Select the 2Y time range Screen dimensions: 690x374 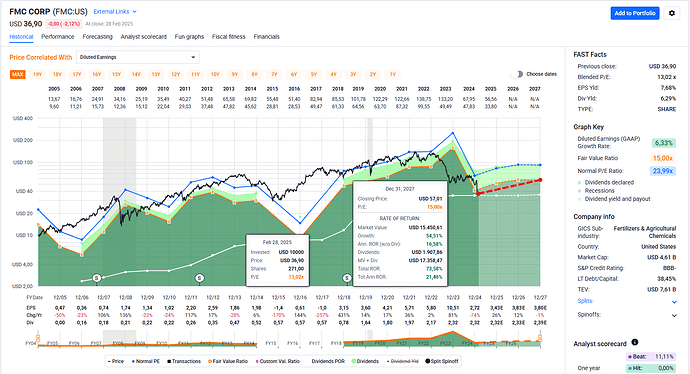pos(373,74)
